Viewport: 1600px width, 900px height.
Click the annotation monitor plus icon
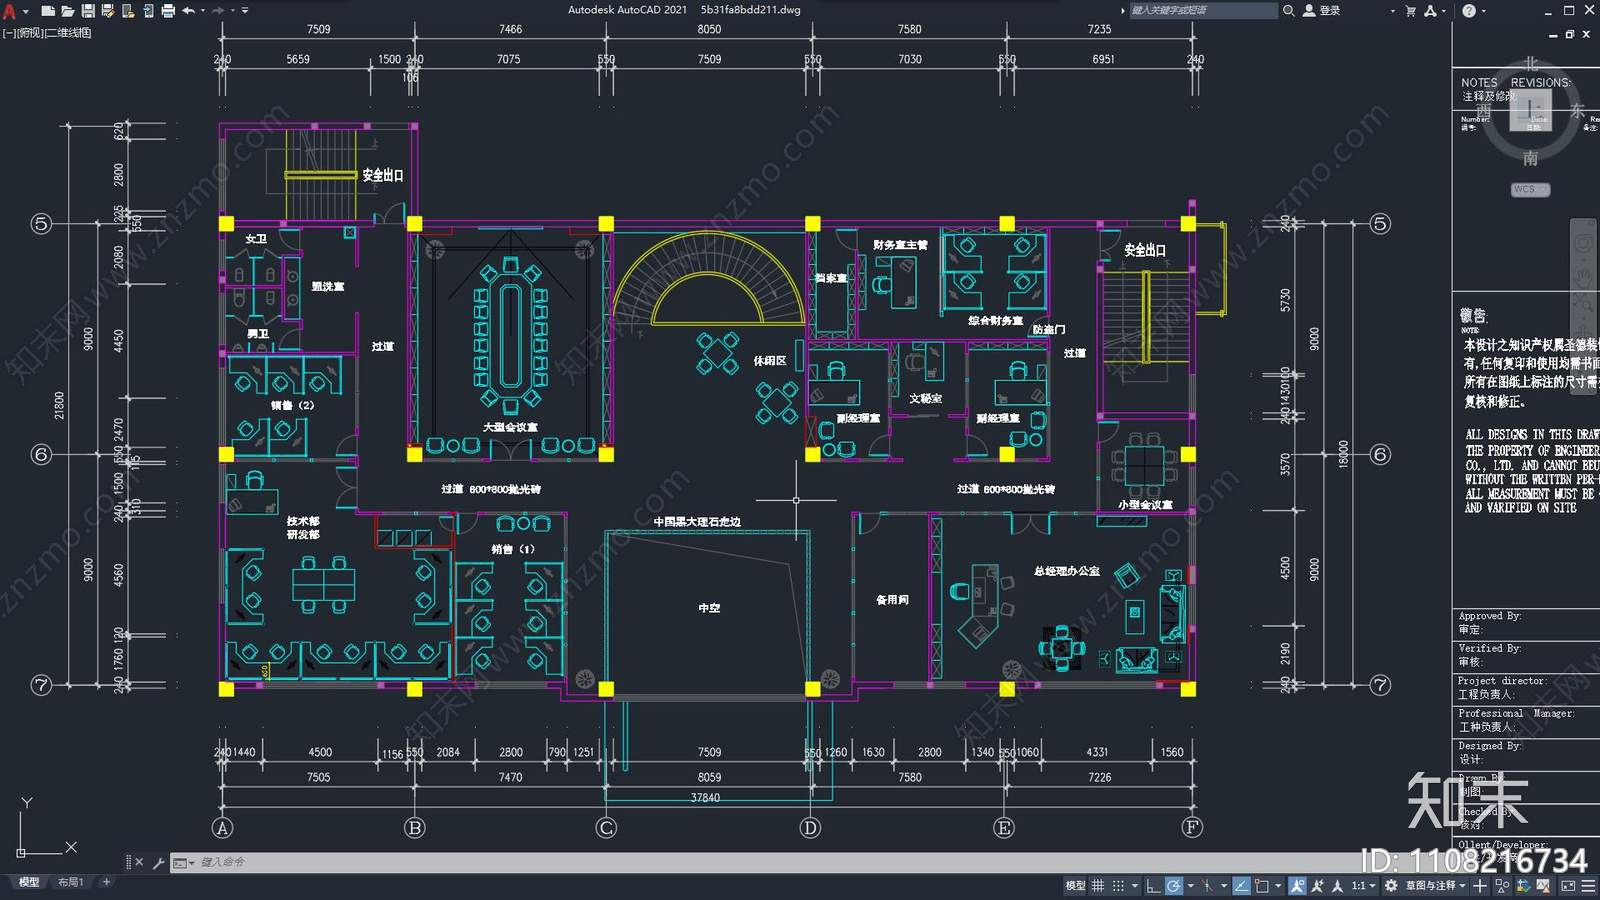1480,886
